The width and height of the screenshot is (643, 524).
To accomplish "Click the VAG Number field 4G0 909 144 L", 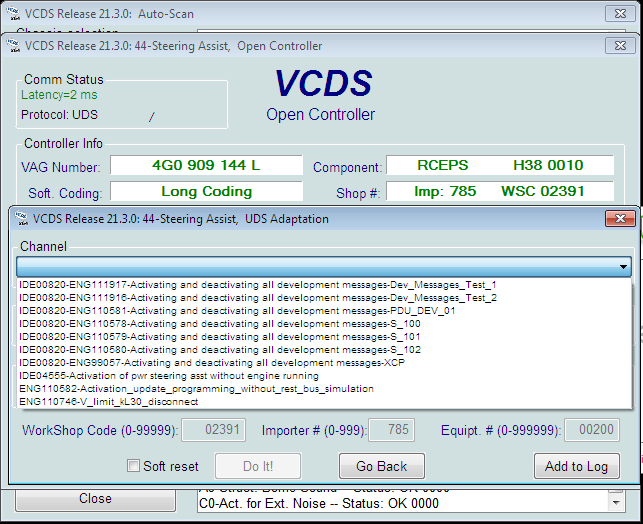I will (x=206, y=165).
